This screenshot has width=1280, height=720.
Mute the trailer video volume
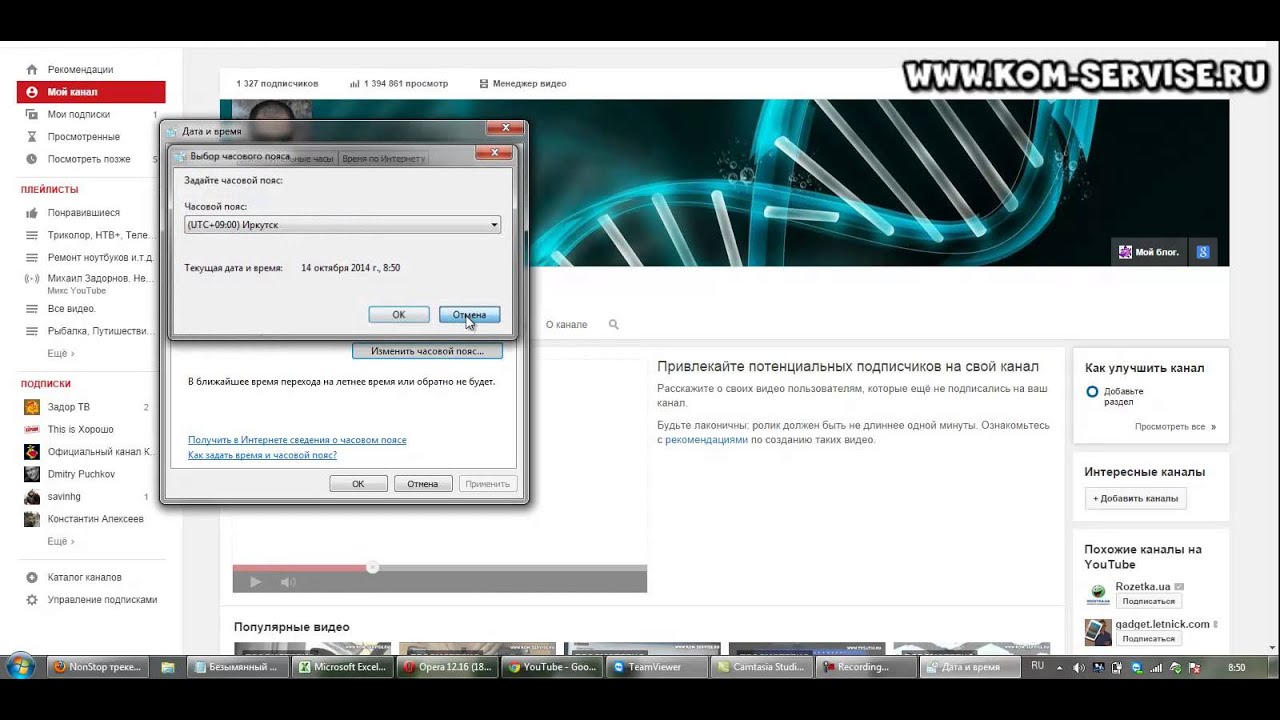tap(288, 582)
